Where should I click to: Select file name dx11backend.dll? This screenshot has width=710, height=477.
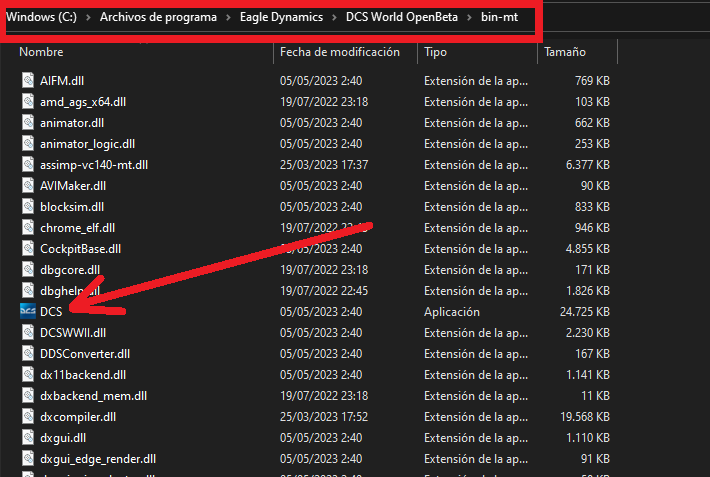[83, 375]
